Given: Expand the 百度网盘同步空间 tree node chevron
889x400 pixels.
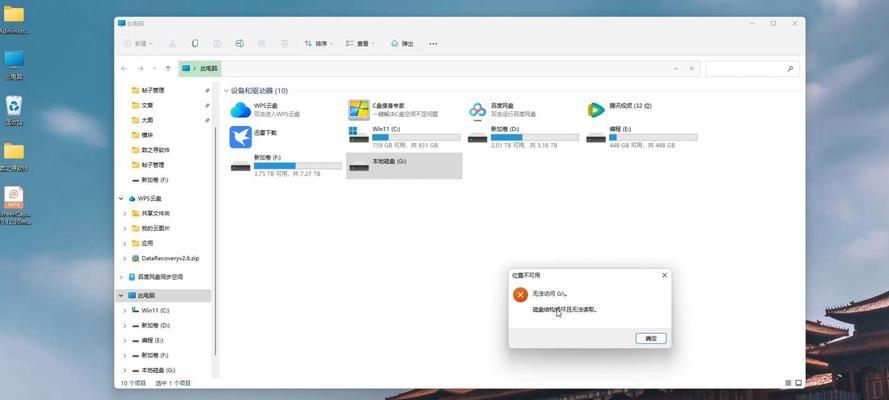Looking at the screenshot, I should click(121, 277).
